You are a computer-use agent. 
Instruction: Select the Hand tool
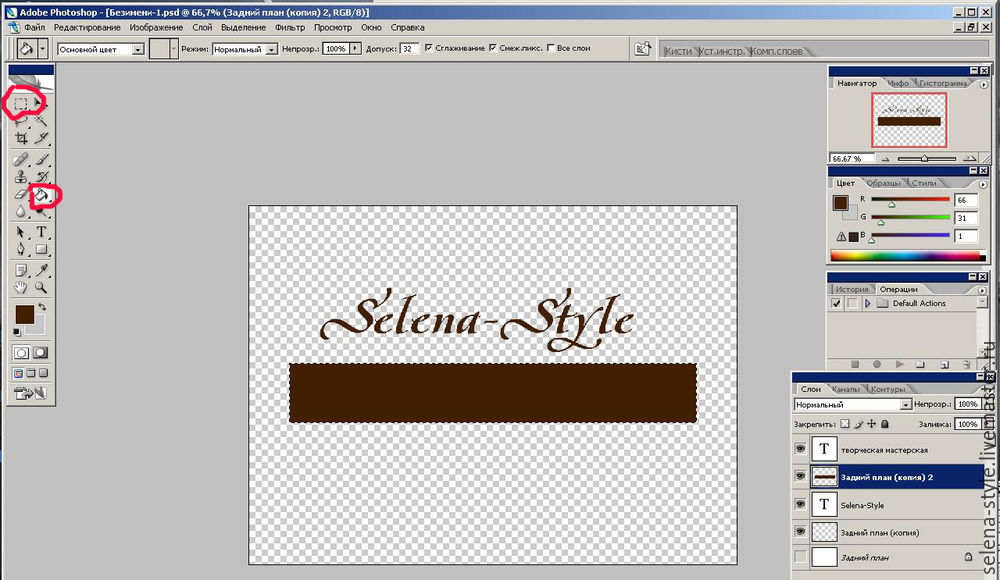[20, 288]
